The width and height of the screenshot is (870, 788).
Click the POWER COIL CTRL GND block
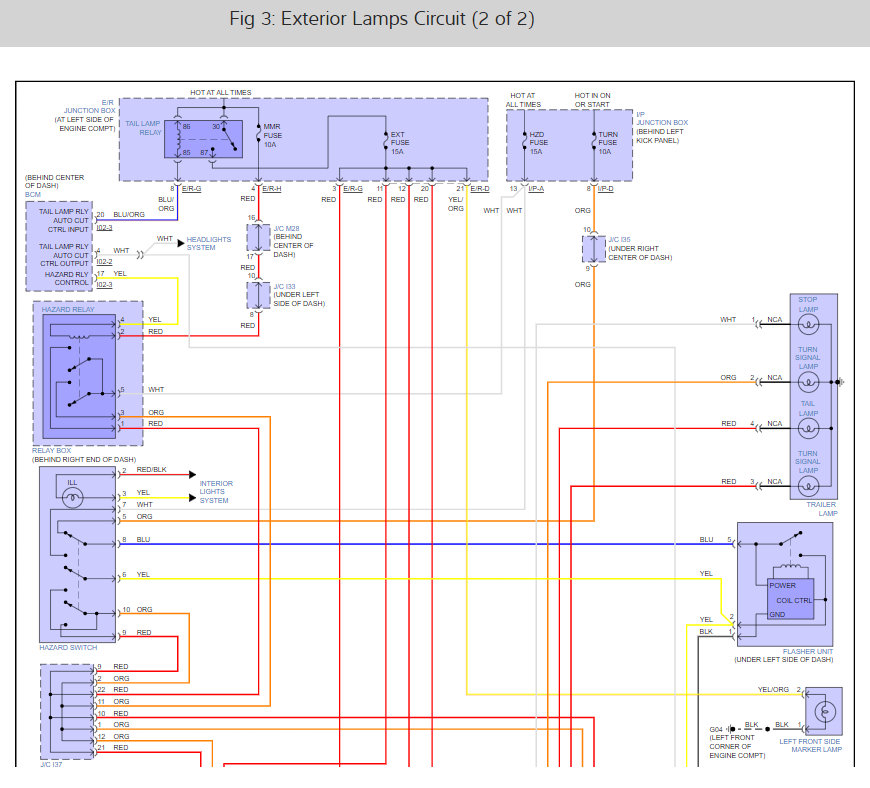tap(791, 599)
